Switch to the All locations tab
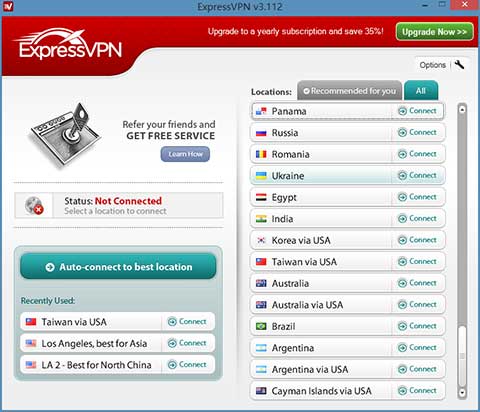Screen dimensions: 480x412 coord(421,91)
